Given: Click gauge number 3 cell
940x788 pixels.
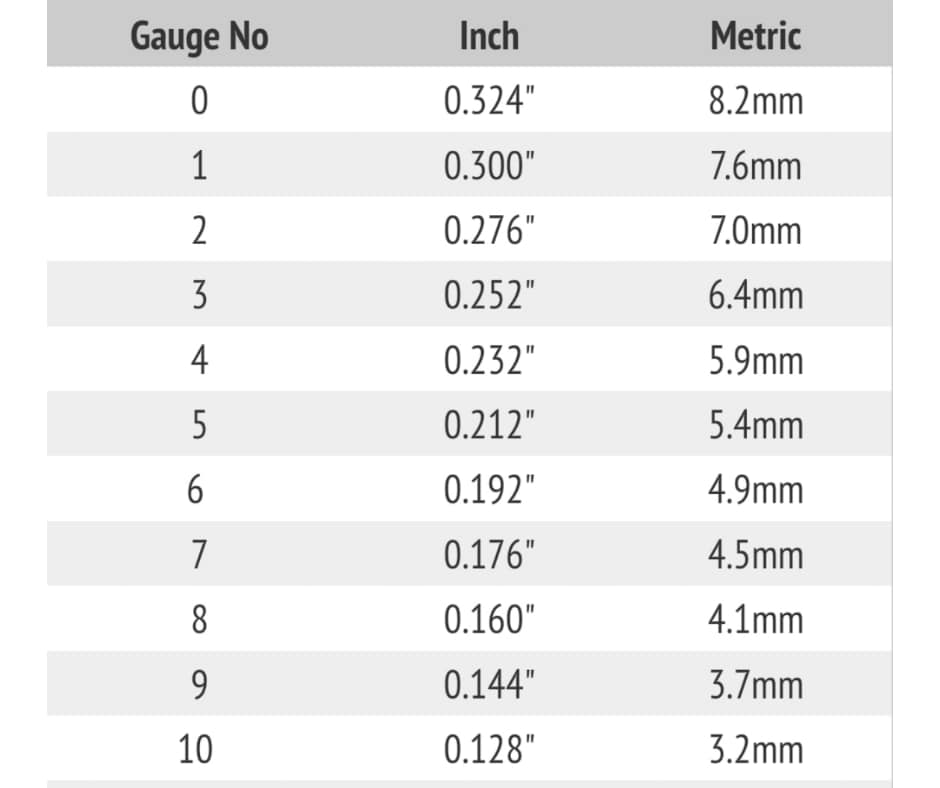Looking at the screenshot, I should tap(200, 295).
